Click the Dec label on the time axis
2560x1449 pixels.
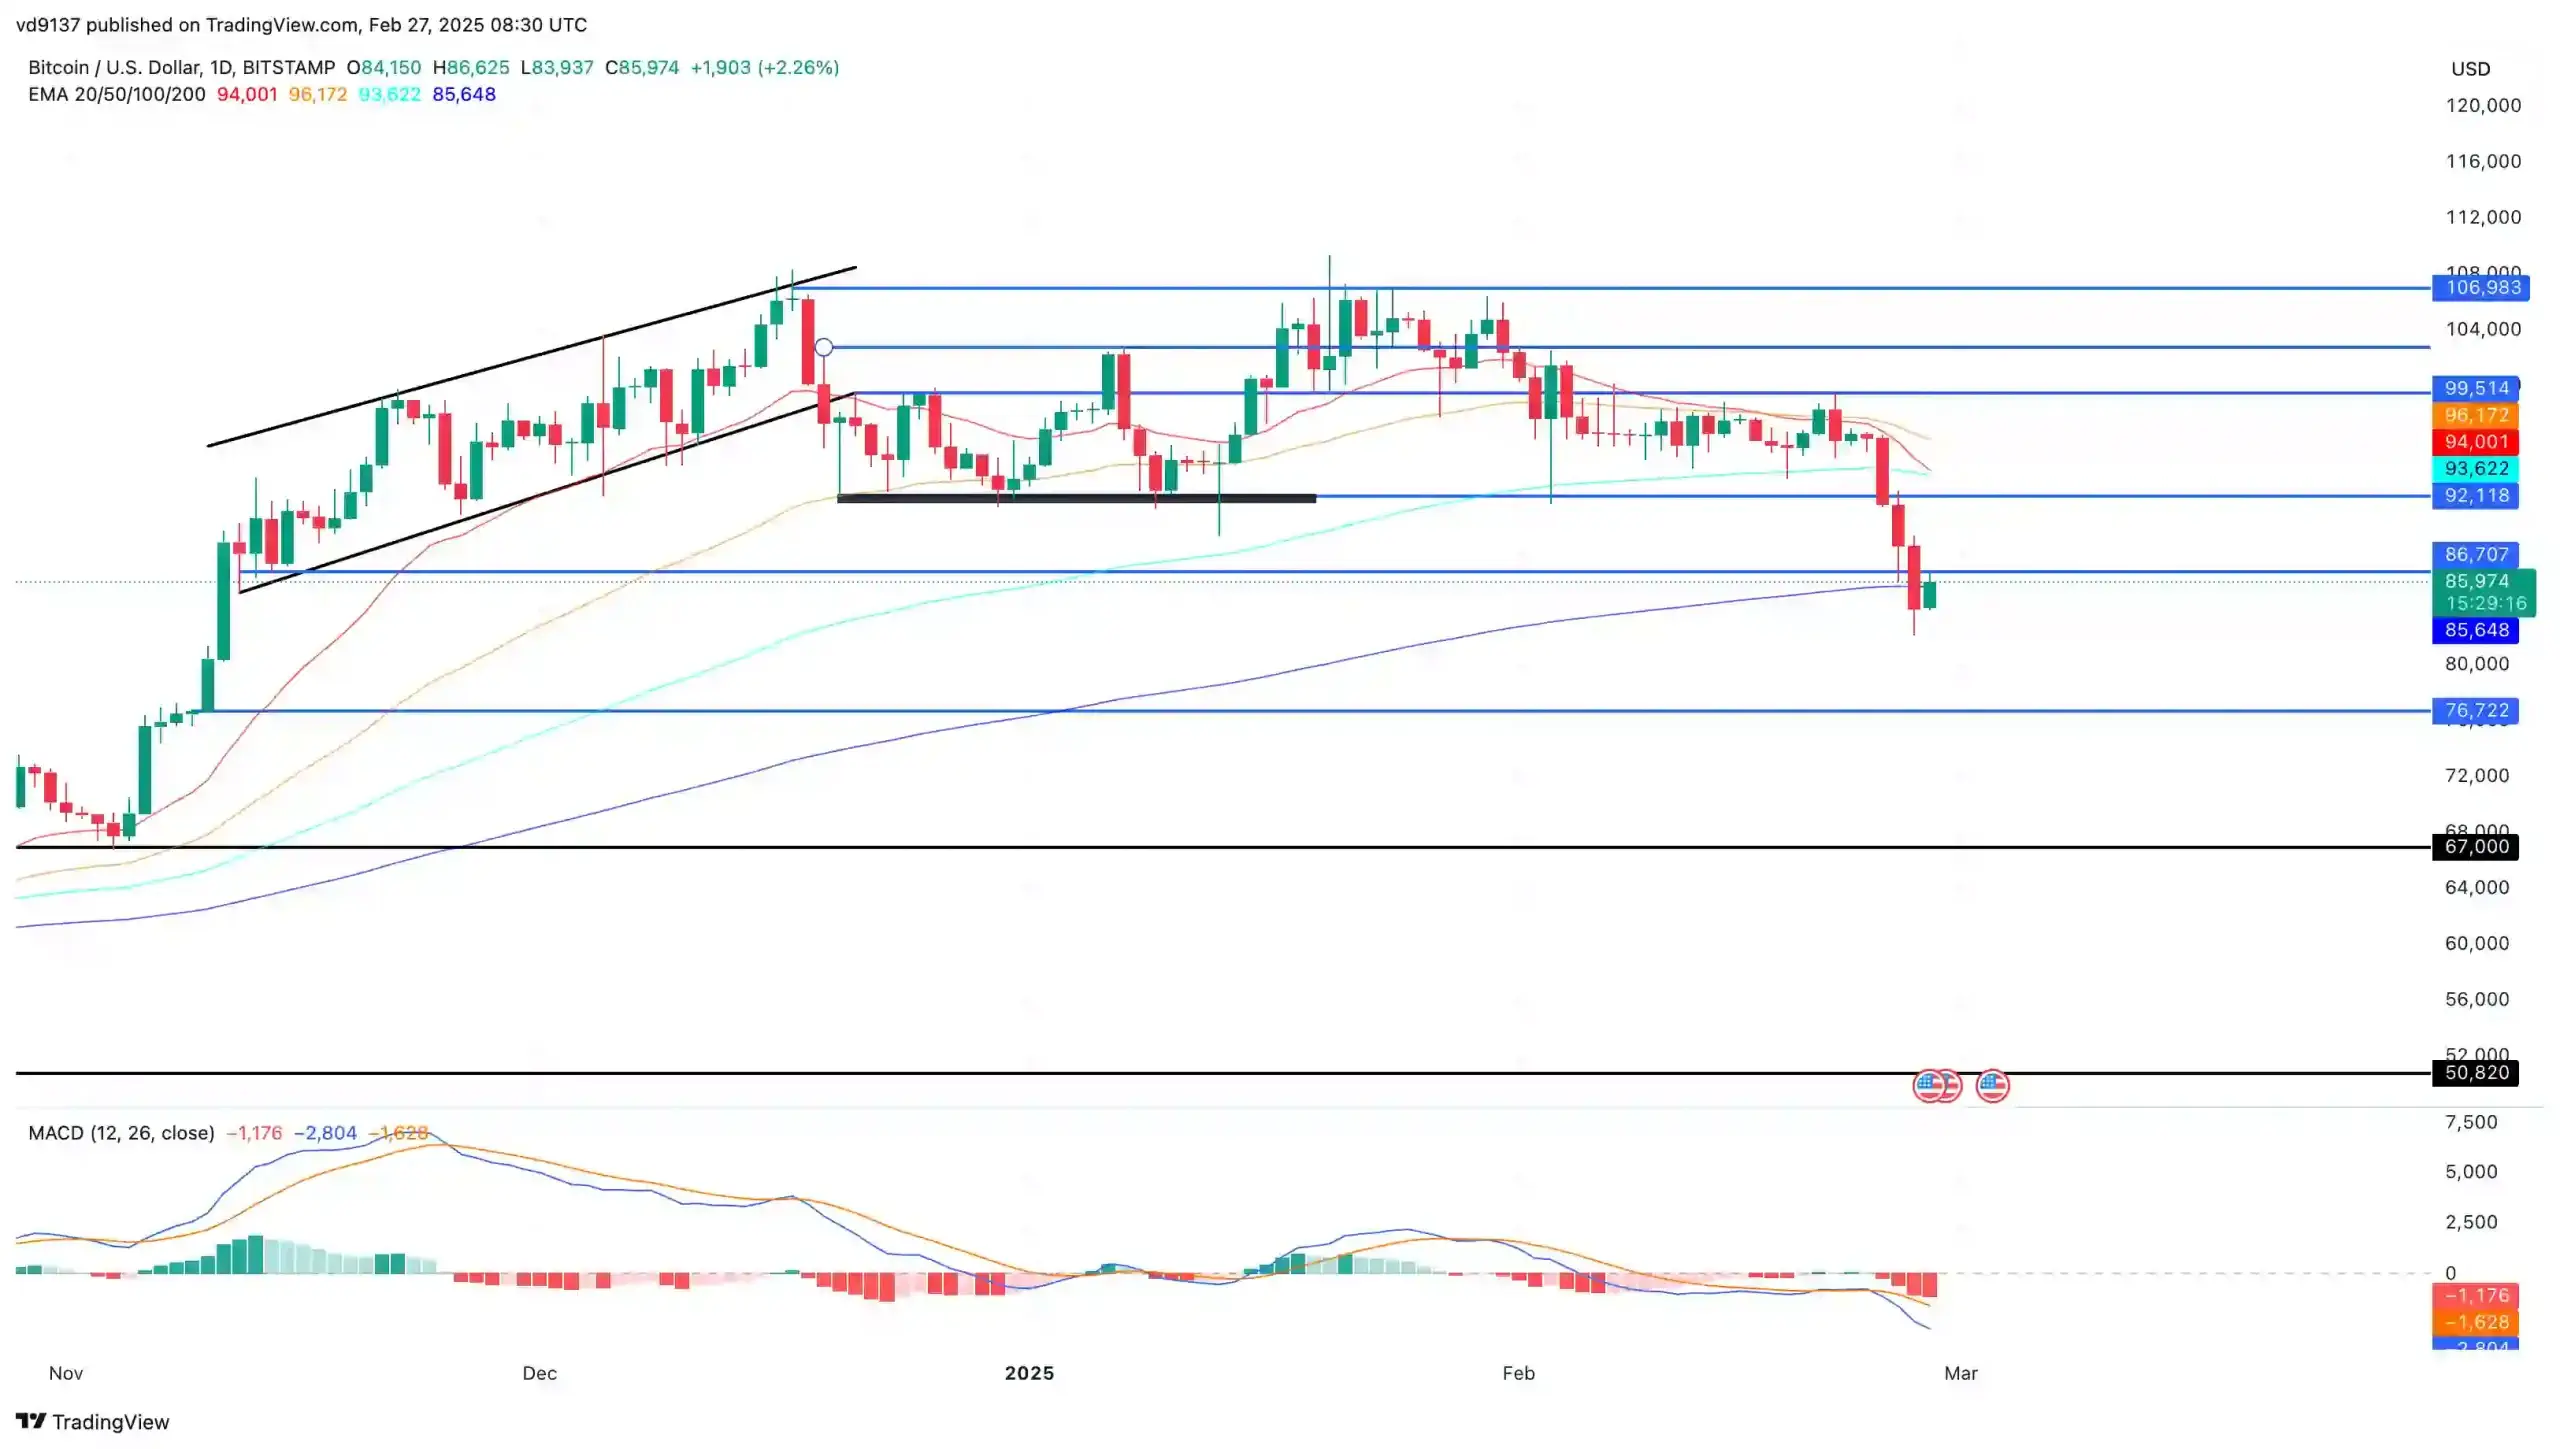click(540, 1373)
